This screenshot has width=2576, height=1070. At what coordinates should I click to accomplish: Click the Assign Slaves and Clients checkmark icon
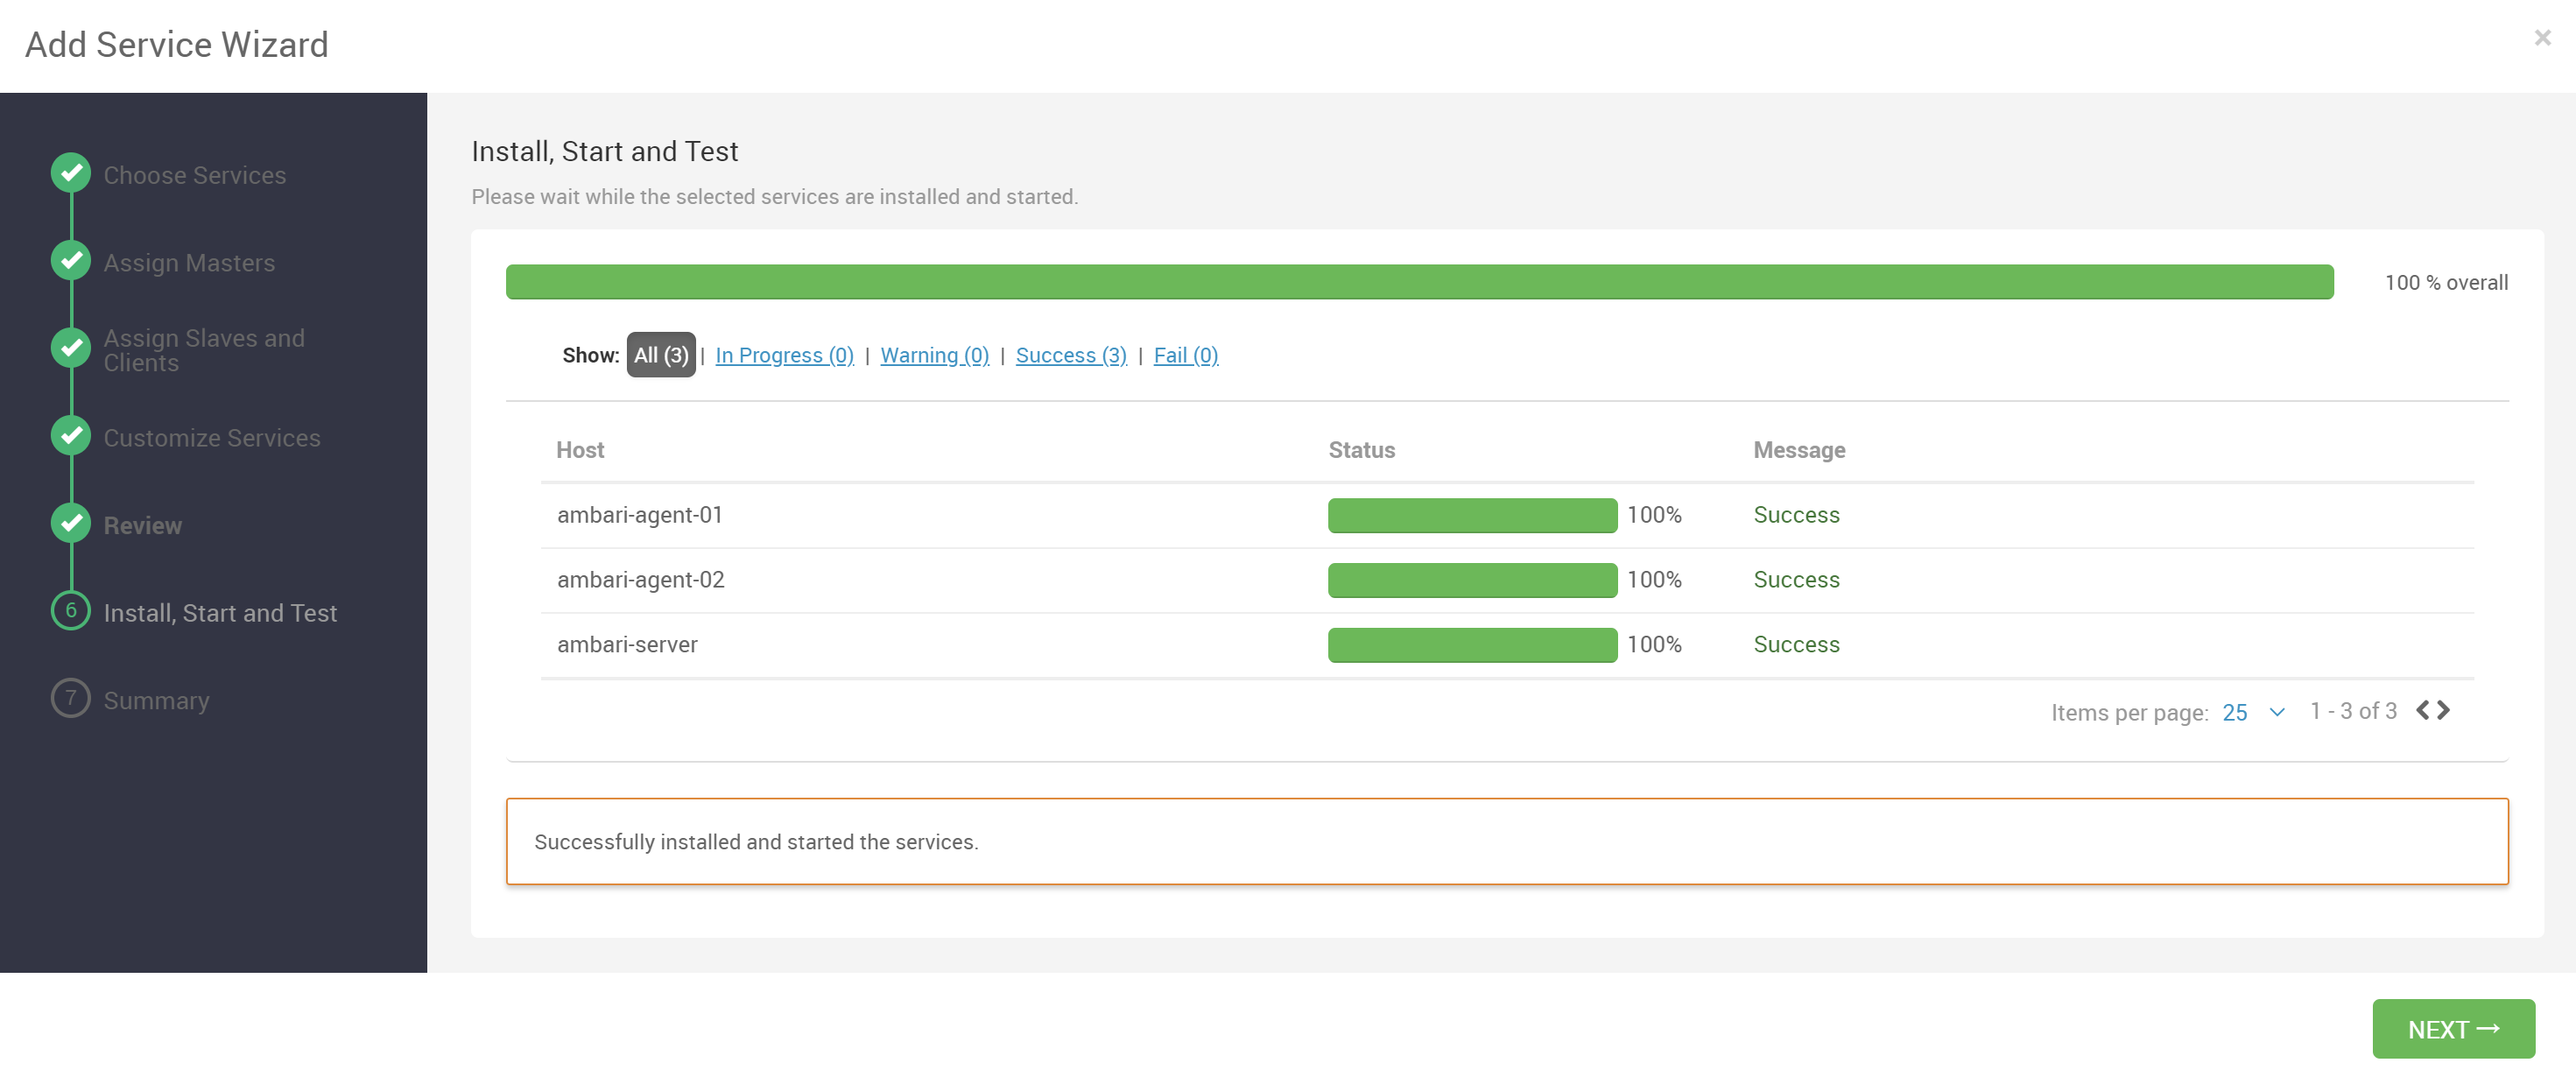click(x=71, y=348)
